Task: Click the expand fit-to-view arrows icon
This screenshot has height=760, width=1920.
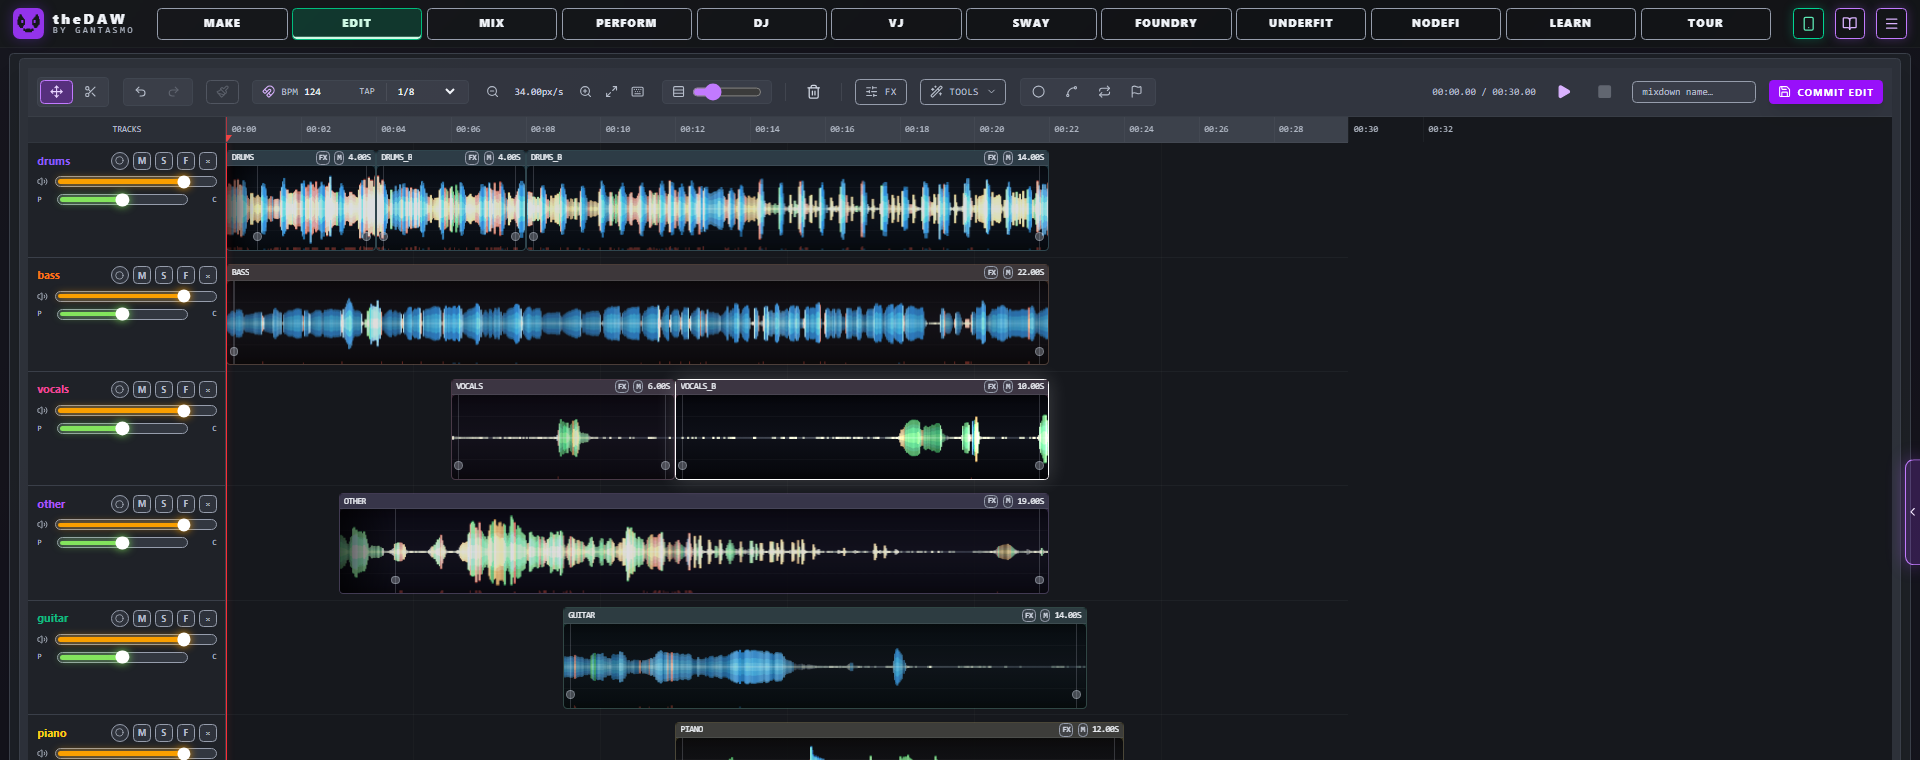Action: pos(612,92)
